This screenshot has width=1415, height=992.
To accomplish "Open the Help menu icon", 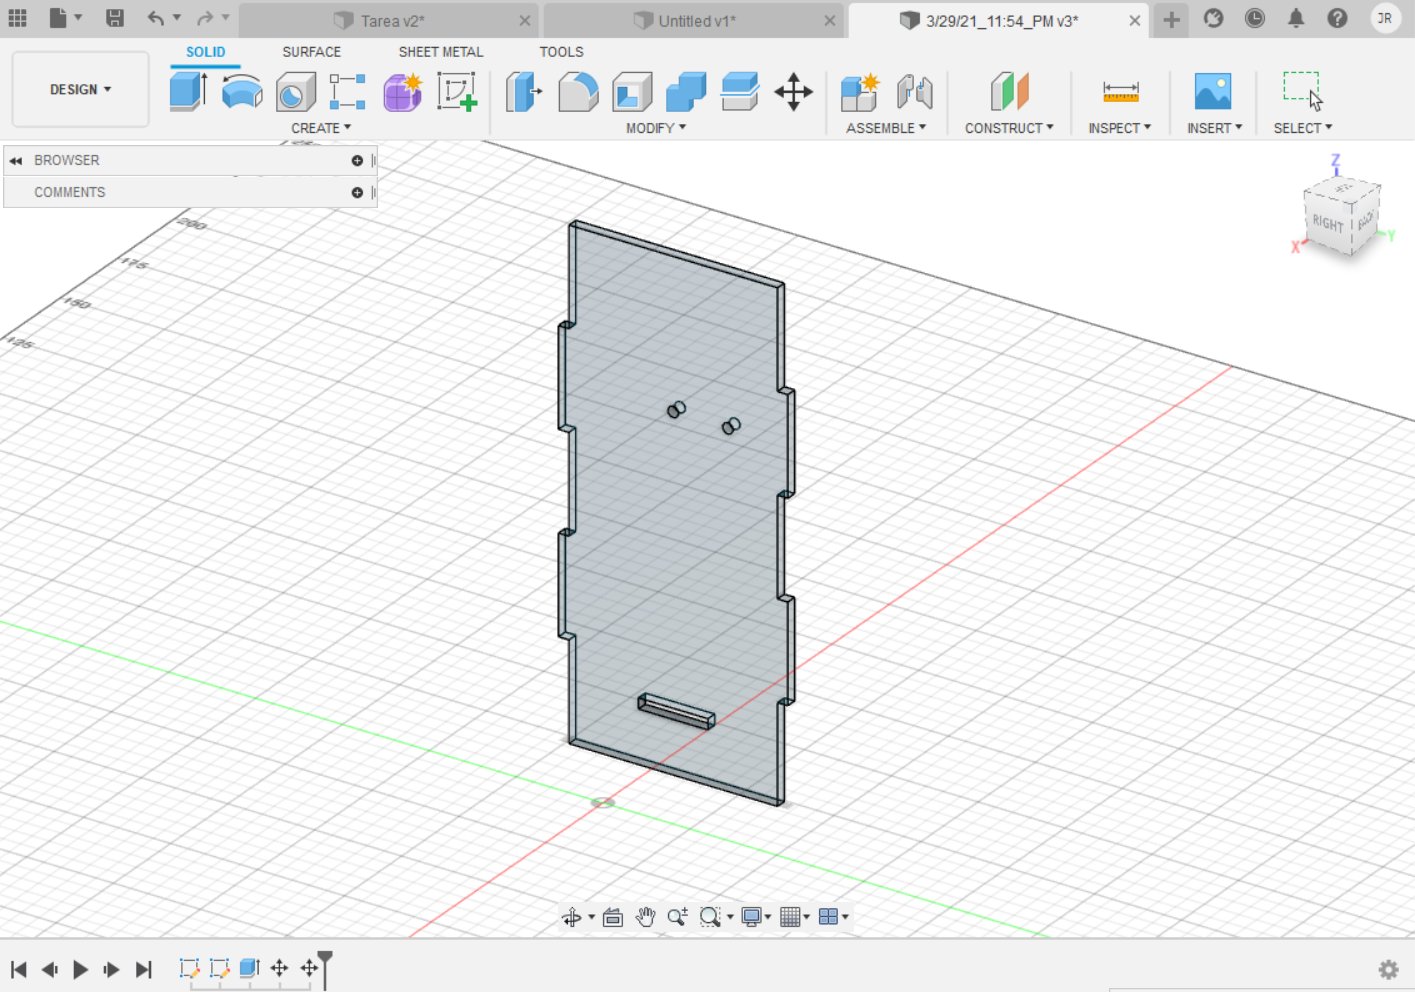I will click(x=1337, y=18).
